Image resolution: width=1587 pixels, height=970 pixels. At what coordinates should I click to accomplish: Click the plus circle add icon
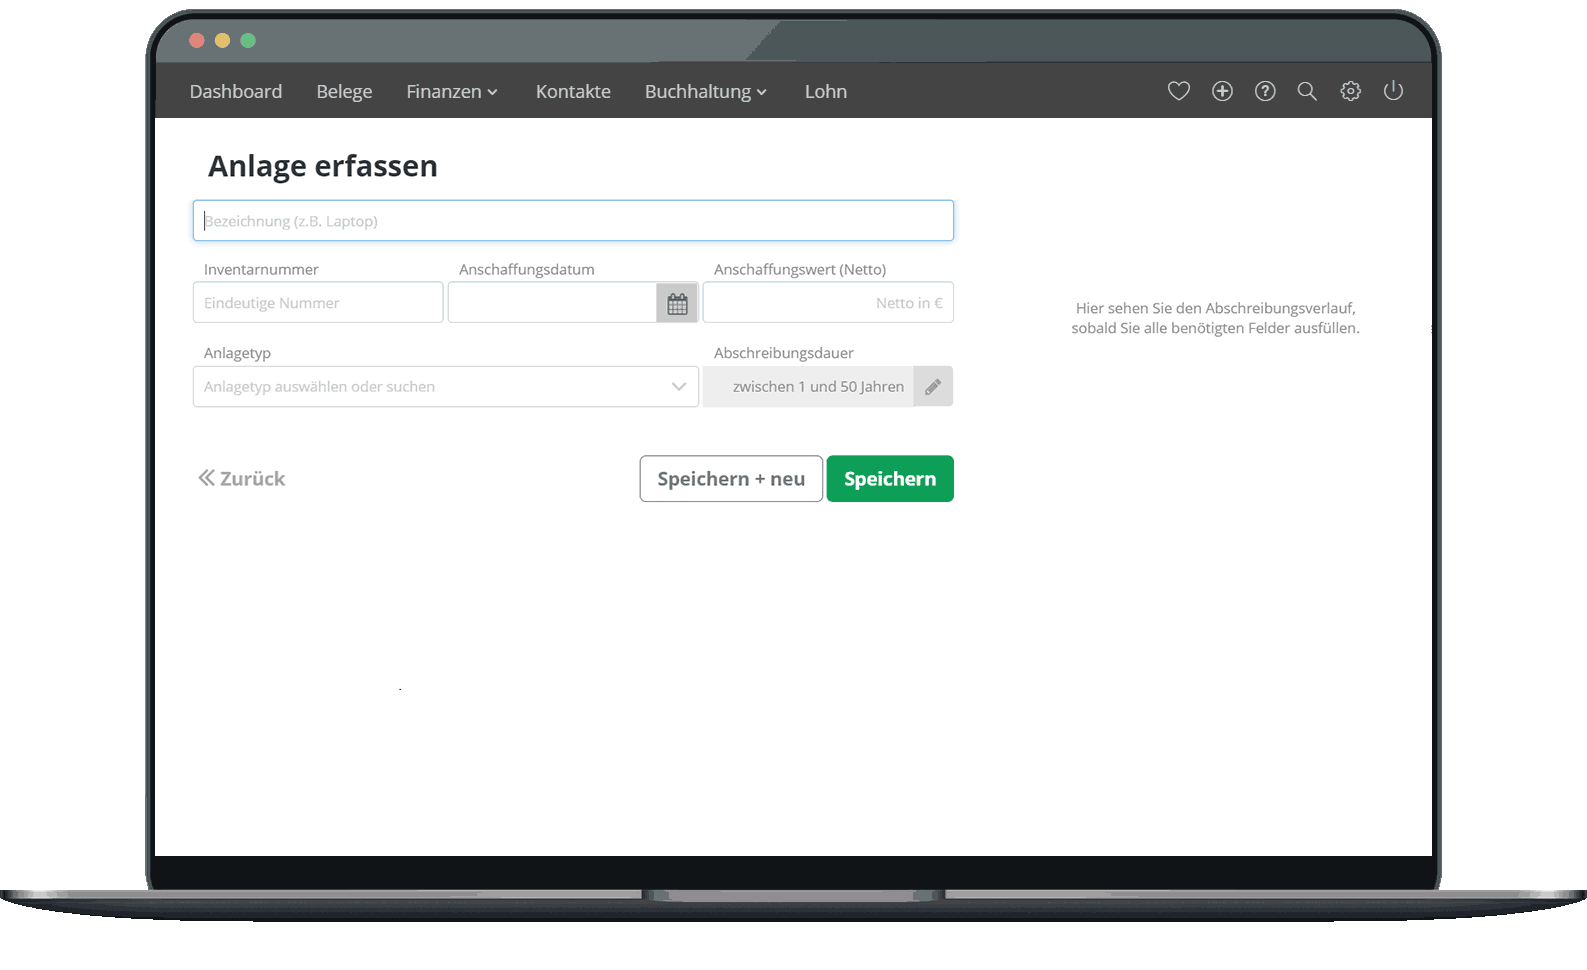pyautogui.click(x=1222, y=91)
